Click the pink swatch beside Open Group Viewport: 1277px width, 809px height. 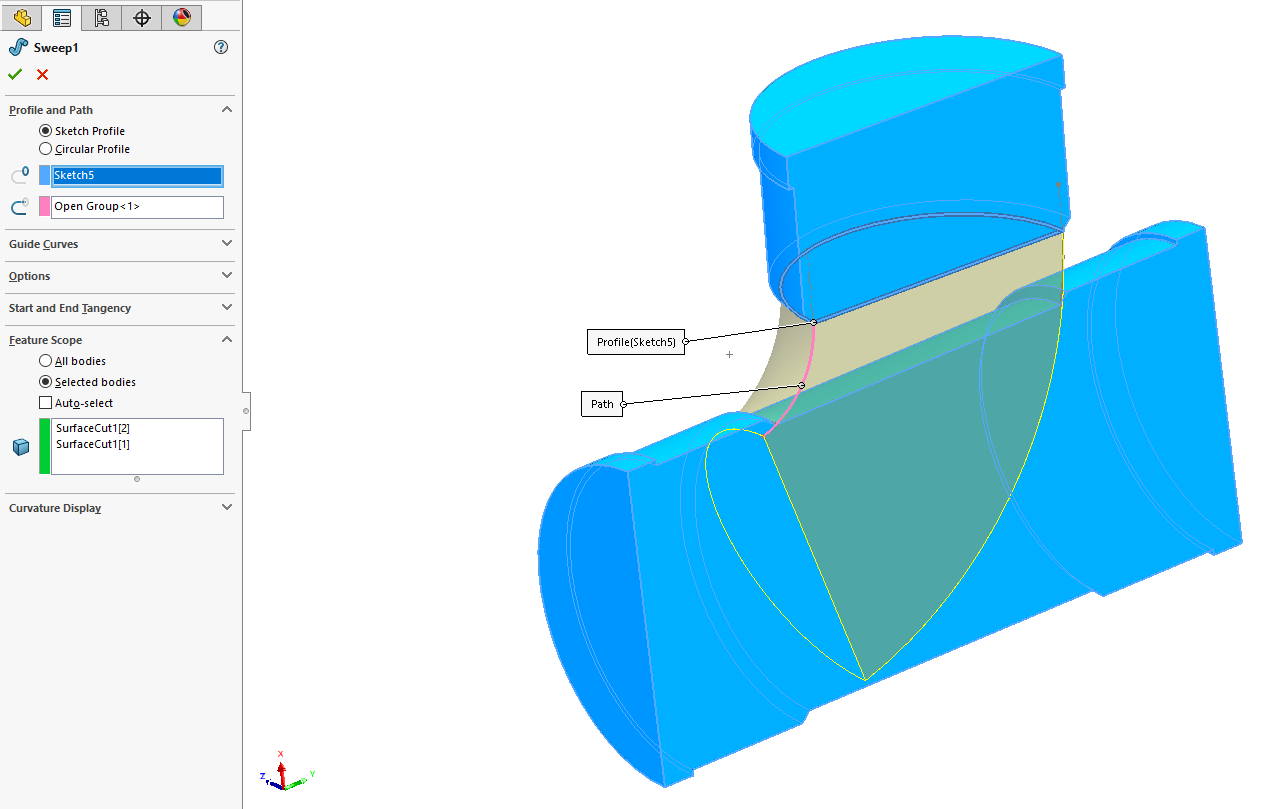point(42,206)
